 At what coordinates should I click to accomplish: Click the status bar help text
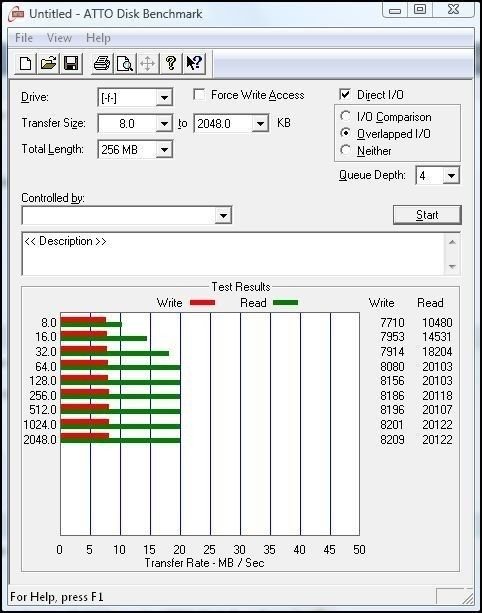(x=57, y=597)
